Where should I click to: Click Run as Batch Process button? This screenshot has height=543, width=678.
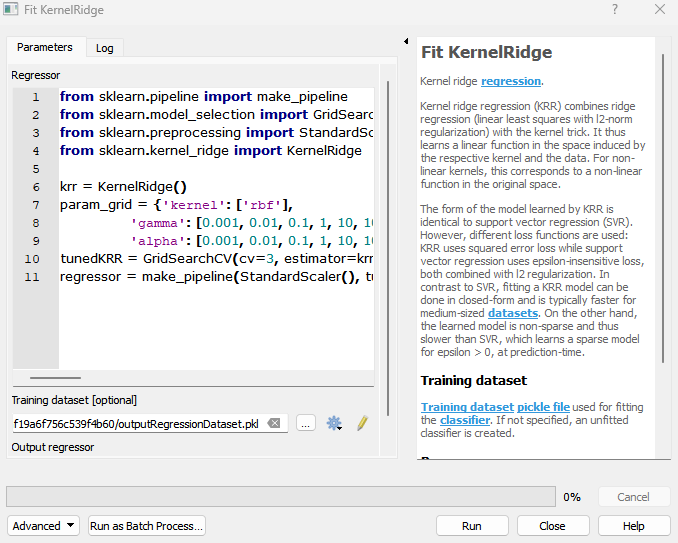[x=147, y=526]
